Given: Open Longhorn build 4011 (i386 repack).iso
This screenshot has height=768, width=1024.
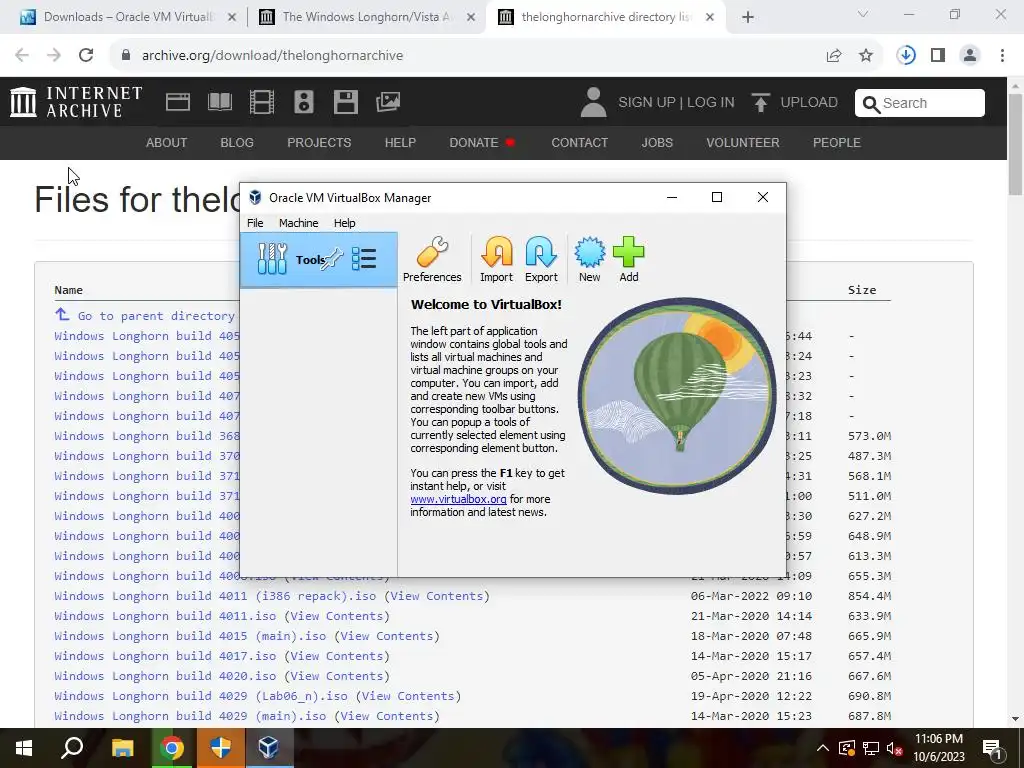Looking at the screenshot, I should [216, 596].
